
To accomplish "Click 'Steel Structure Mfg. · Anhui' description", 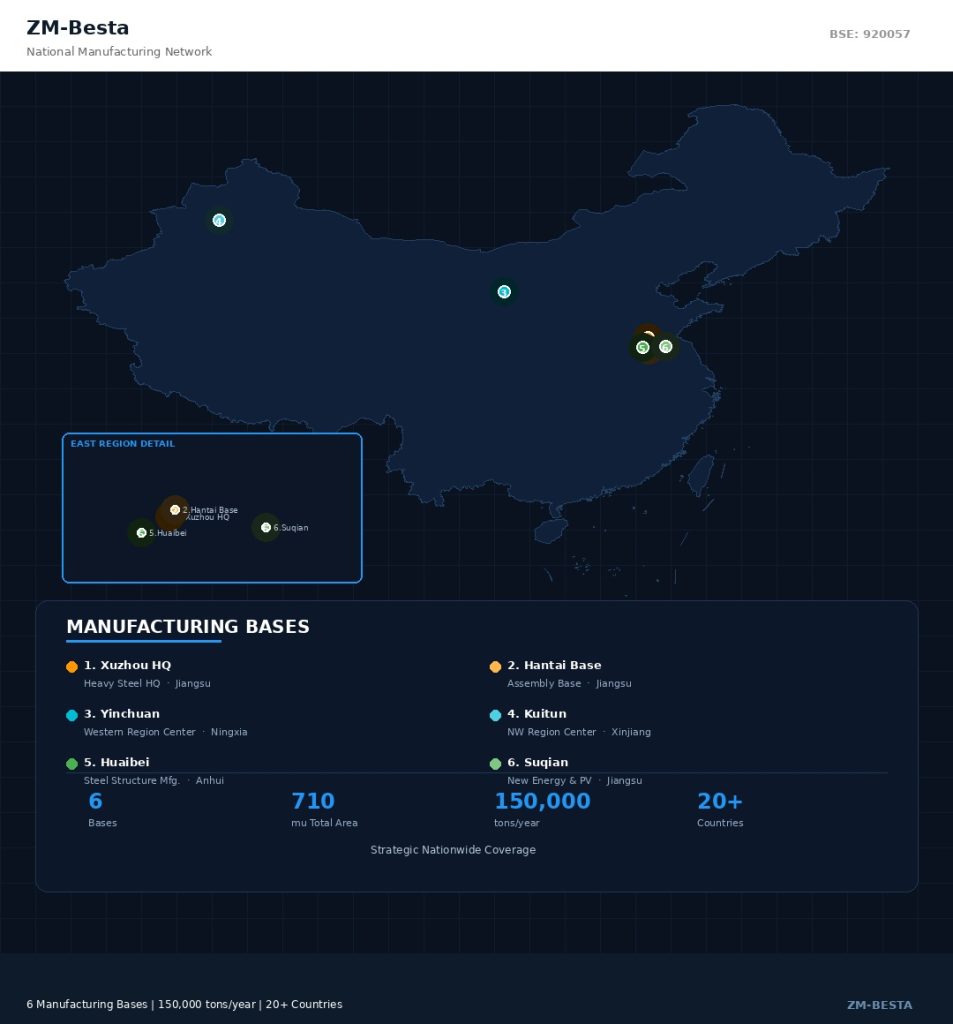I will pyautogui.click(x=153, y=780).
